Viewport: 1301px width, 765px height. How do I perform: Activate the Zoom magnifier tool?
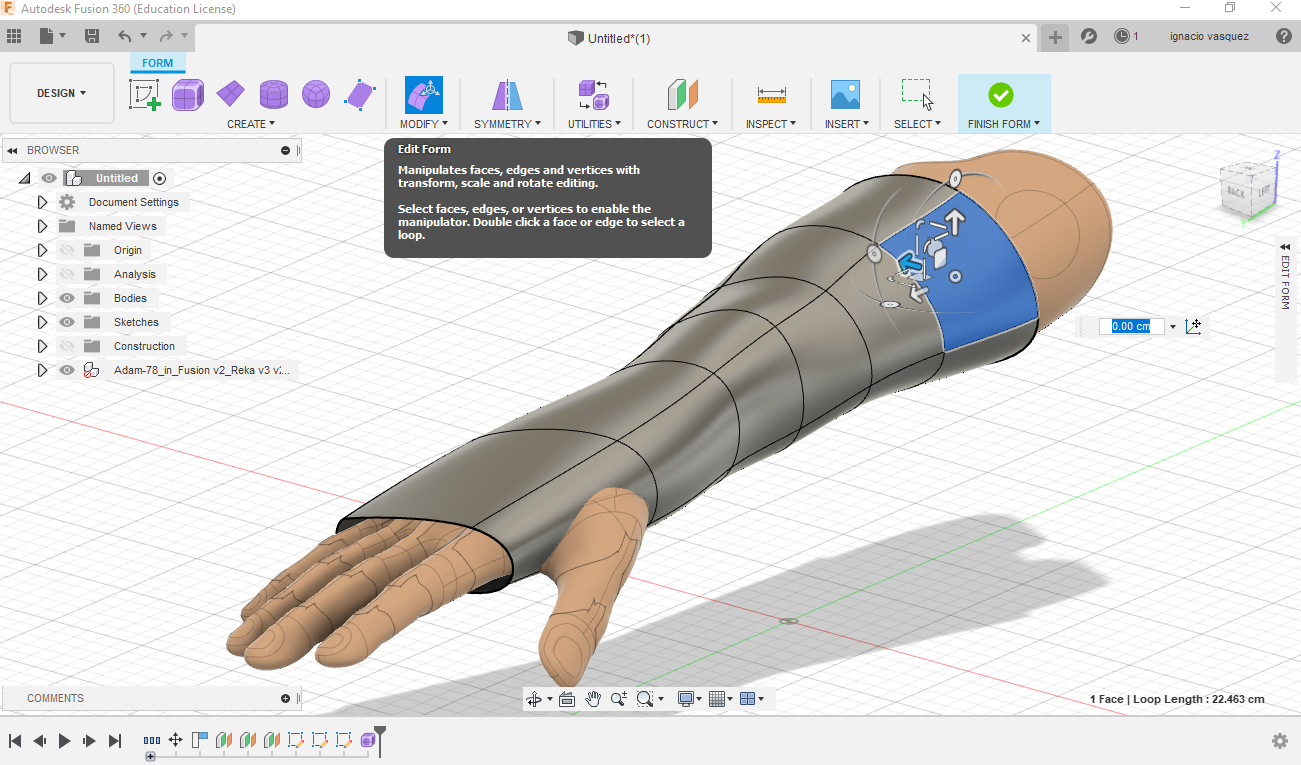point(619,699)
